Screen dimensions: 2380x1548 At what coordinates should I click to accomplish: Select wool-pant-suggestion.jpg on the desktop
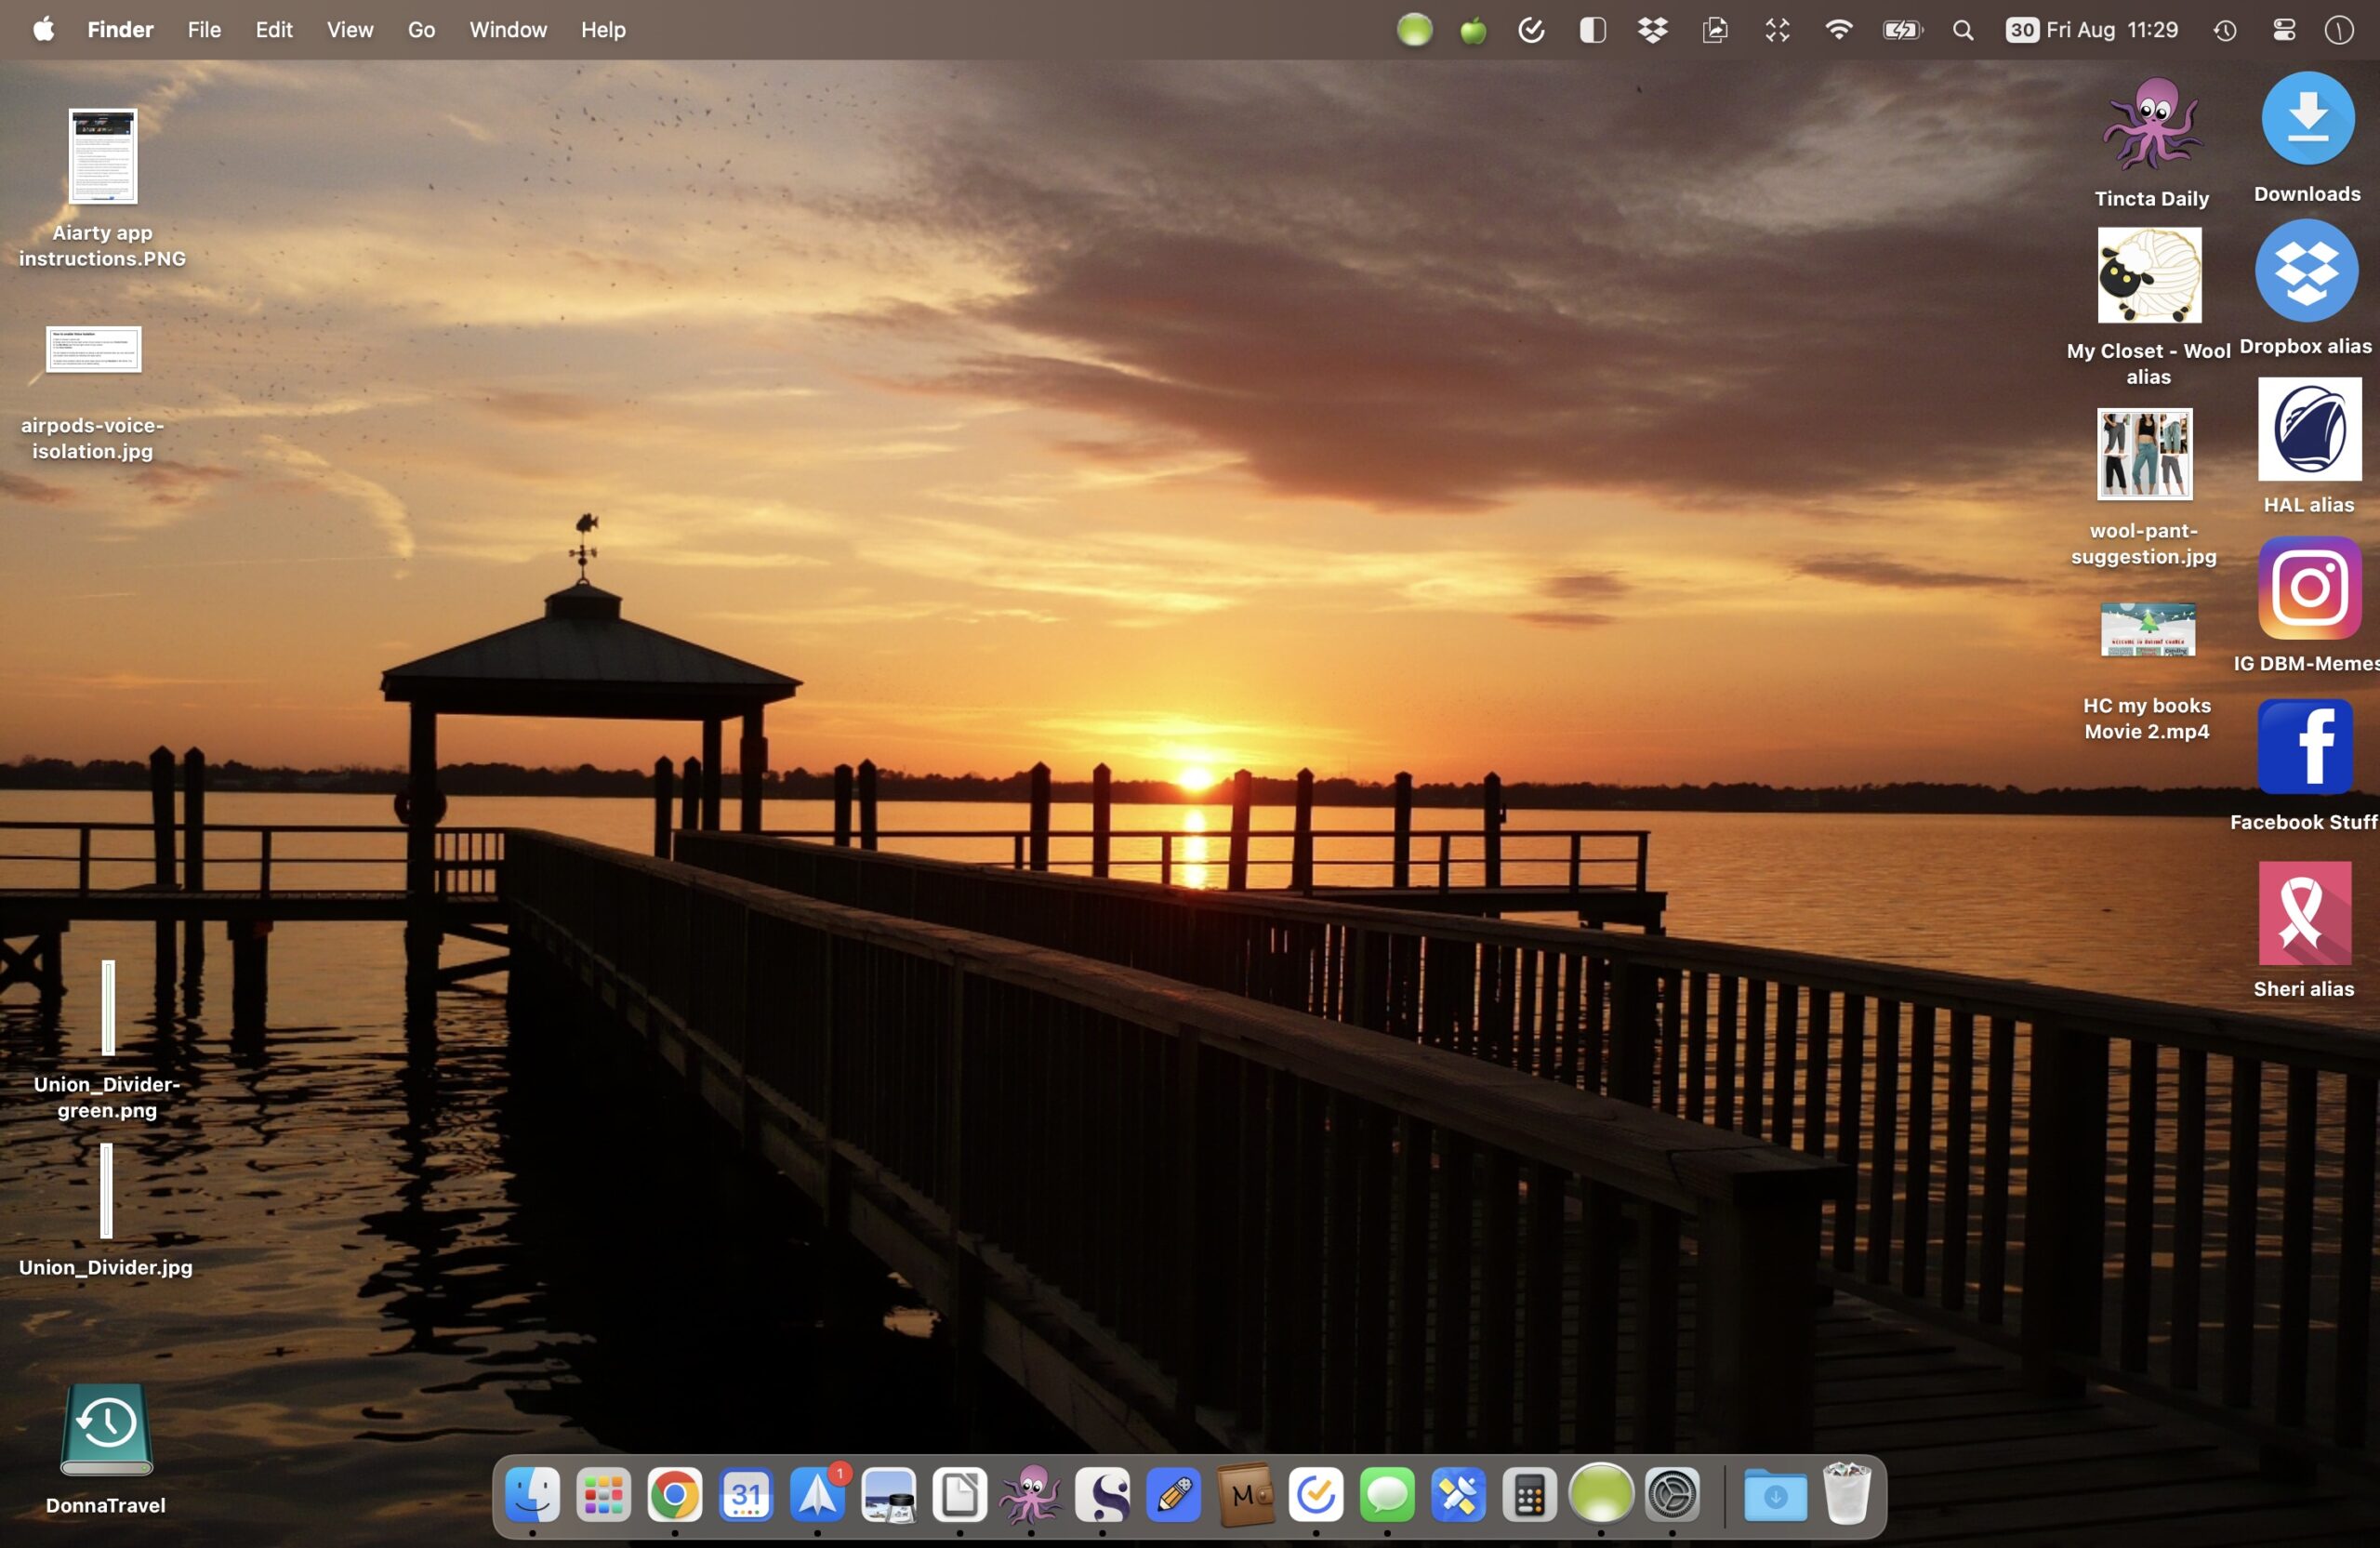point(2143,456)
